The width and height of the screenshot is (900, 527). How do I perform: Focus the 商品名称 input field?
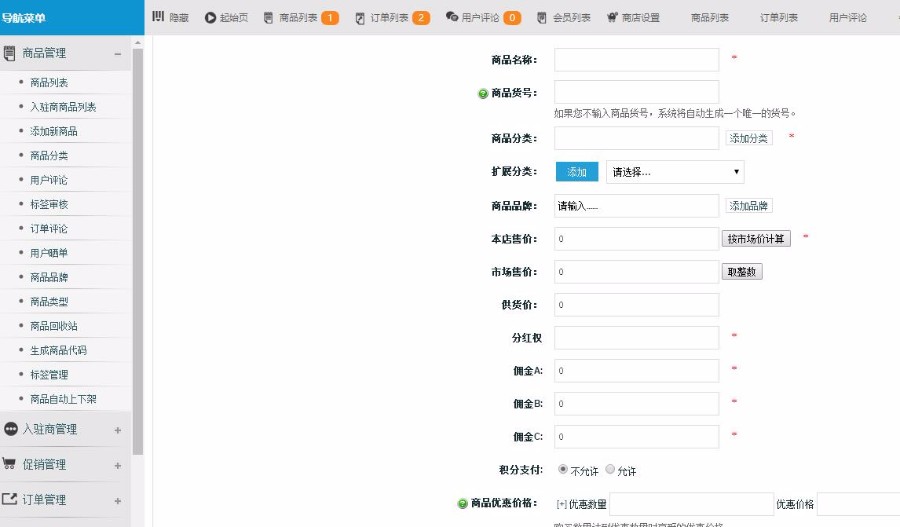click(x=636, y=60)
